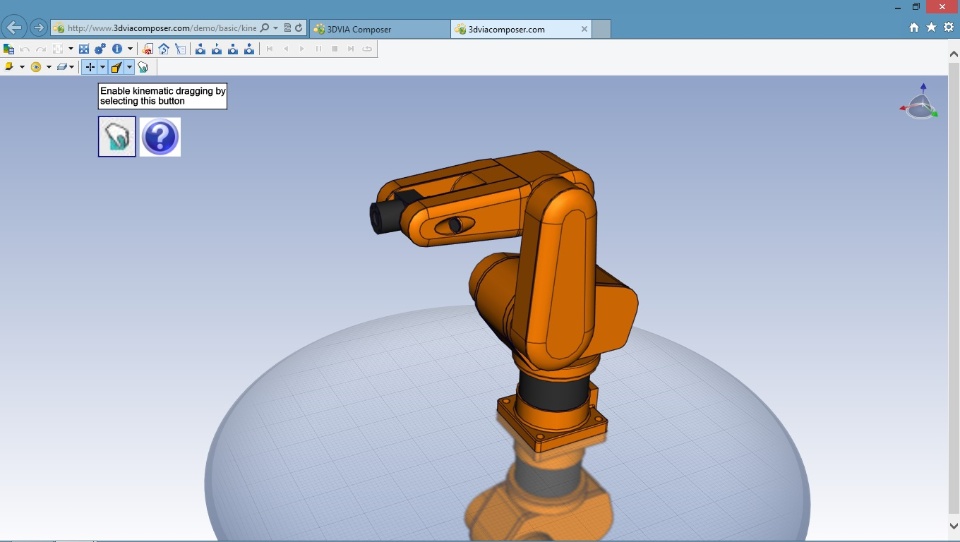Image resolution: width=960 pixels, height=542 pixels.
Task: Click the browser Home icon
Action: (x=914, y=27)
